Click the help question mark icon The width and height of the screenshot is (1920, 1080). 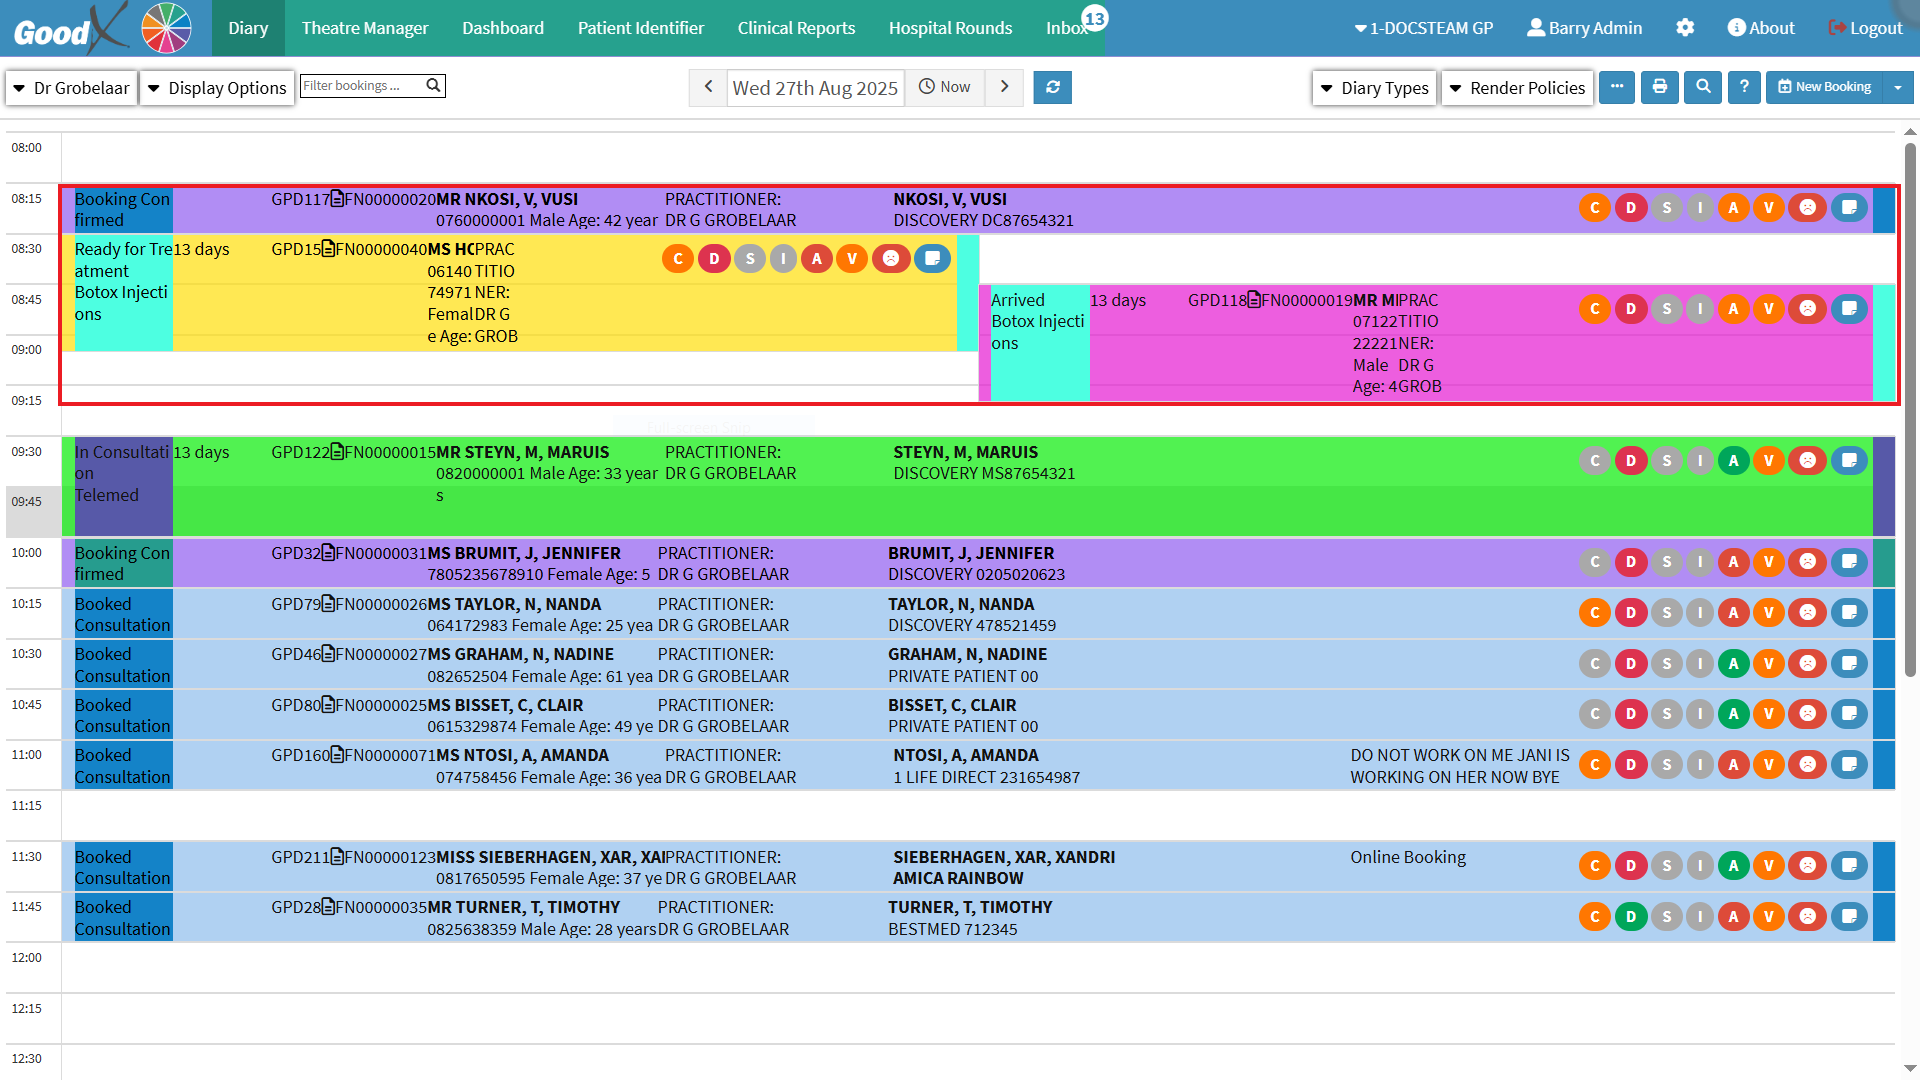tap(1744, 87)
